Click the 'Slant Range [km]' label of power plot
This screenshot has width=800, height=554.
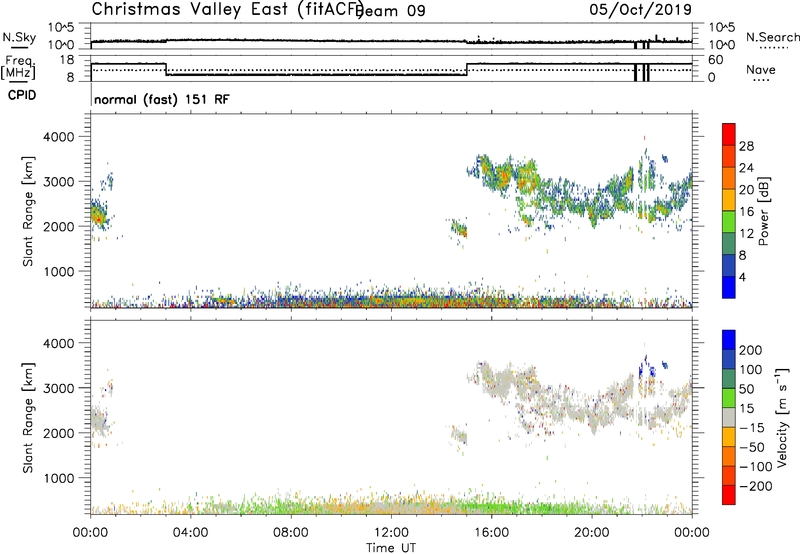pyautogui.click(x=28, y=211)
